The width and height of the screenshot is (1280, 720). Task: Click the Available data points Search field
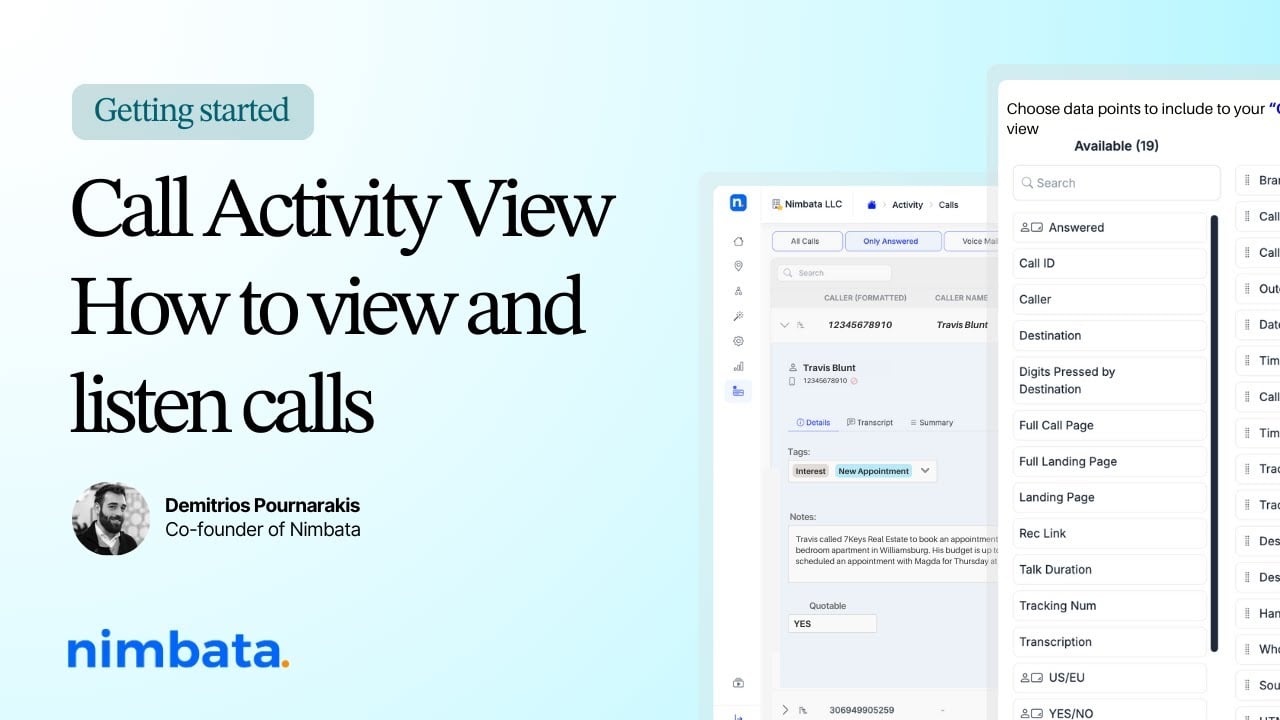click(x=1117, y=183)
